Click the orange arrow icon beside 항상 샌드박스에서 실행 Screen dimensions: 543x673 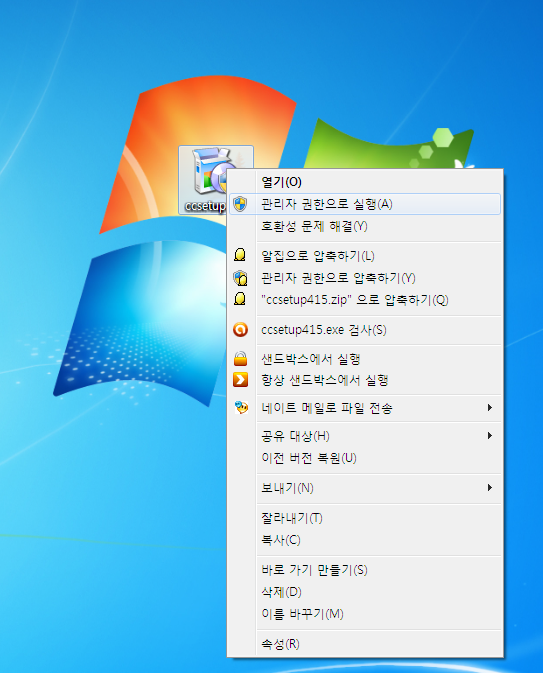(240, 380)
